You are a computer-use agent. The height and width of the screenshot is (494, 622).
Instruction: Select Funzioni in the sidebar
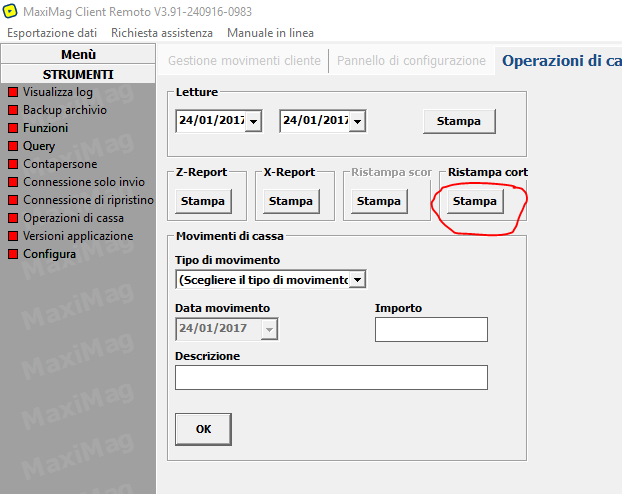pyautogui.click(x=45, y=128)
